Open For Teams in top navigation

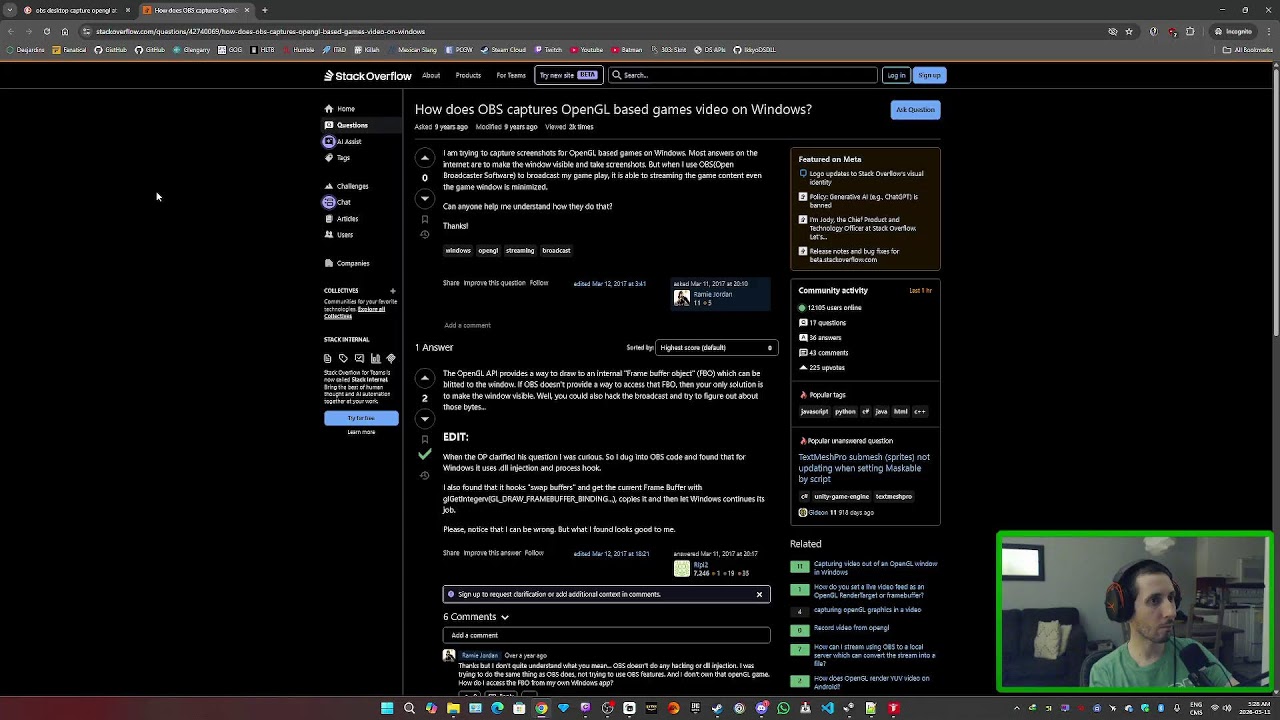click(511, 75)
